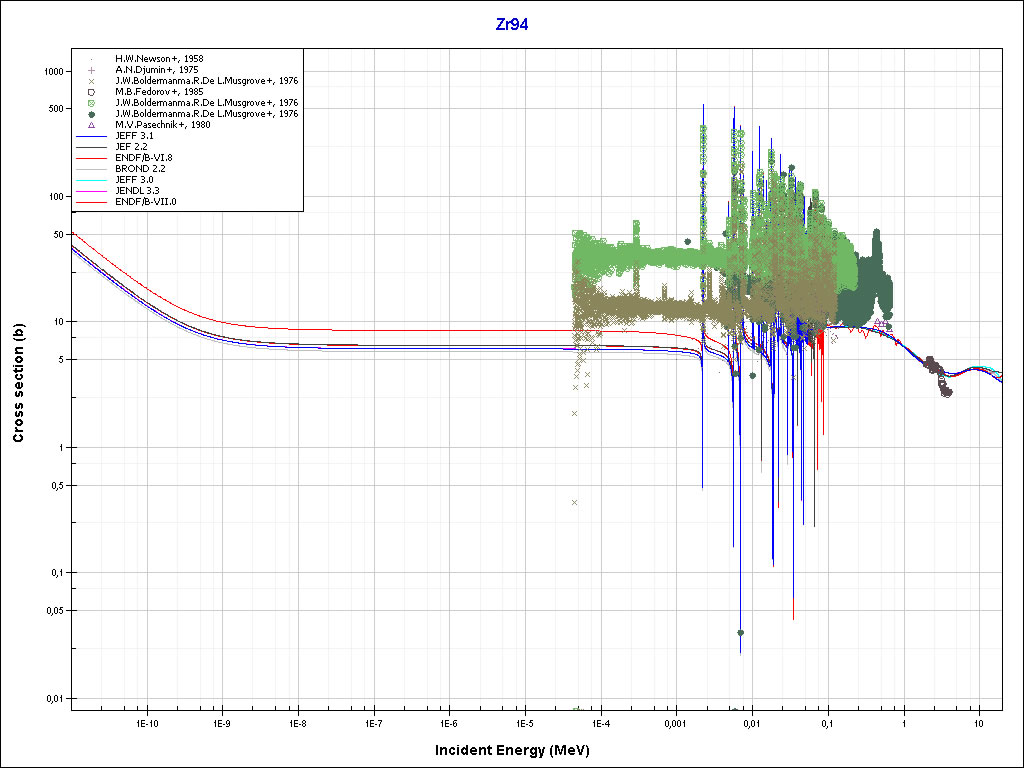Click the purple triangle marker for M.V.Pasechnik
Image resolution: width=1024 pixels, height=768 pixels.
91,125
